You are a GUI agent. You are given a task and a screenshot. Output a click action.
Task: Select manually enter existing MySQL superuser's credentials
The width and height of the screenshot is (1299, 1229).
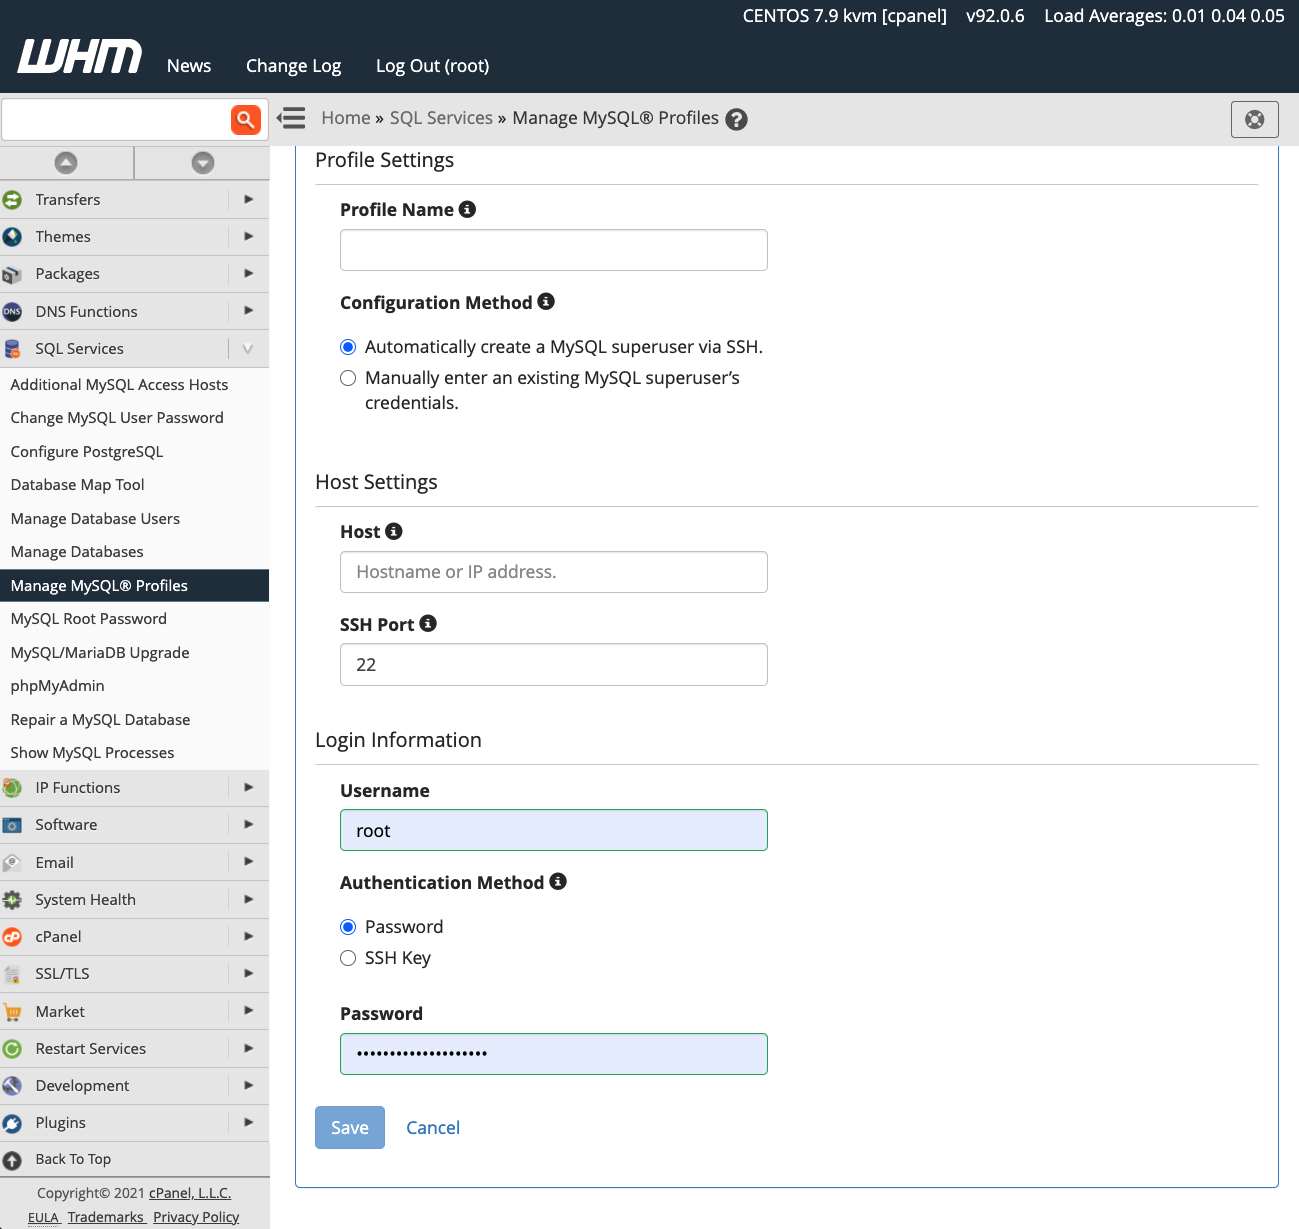(x=348, y=378)
